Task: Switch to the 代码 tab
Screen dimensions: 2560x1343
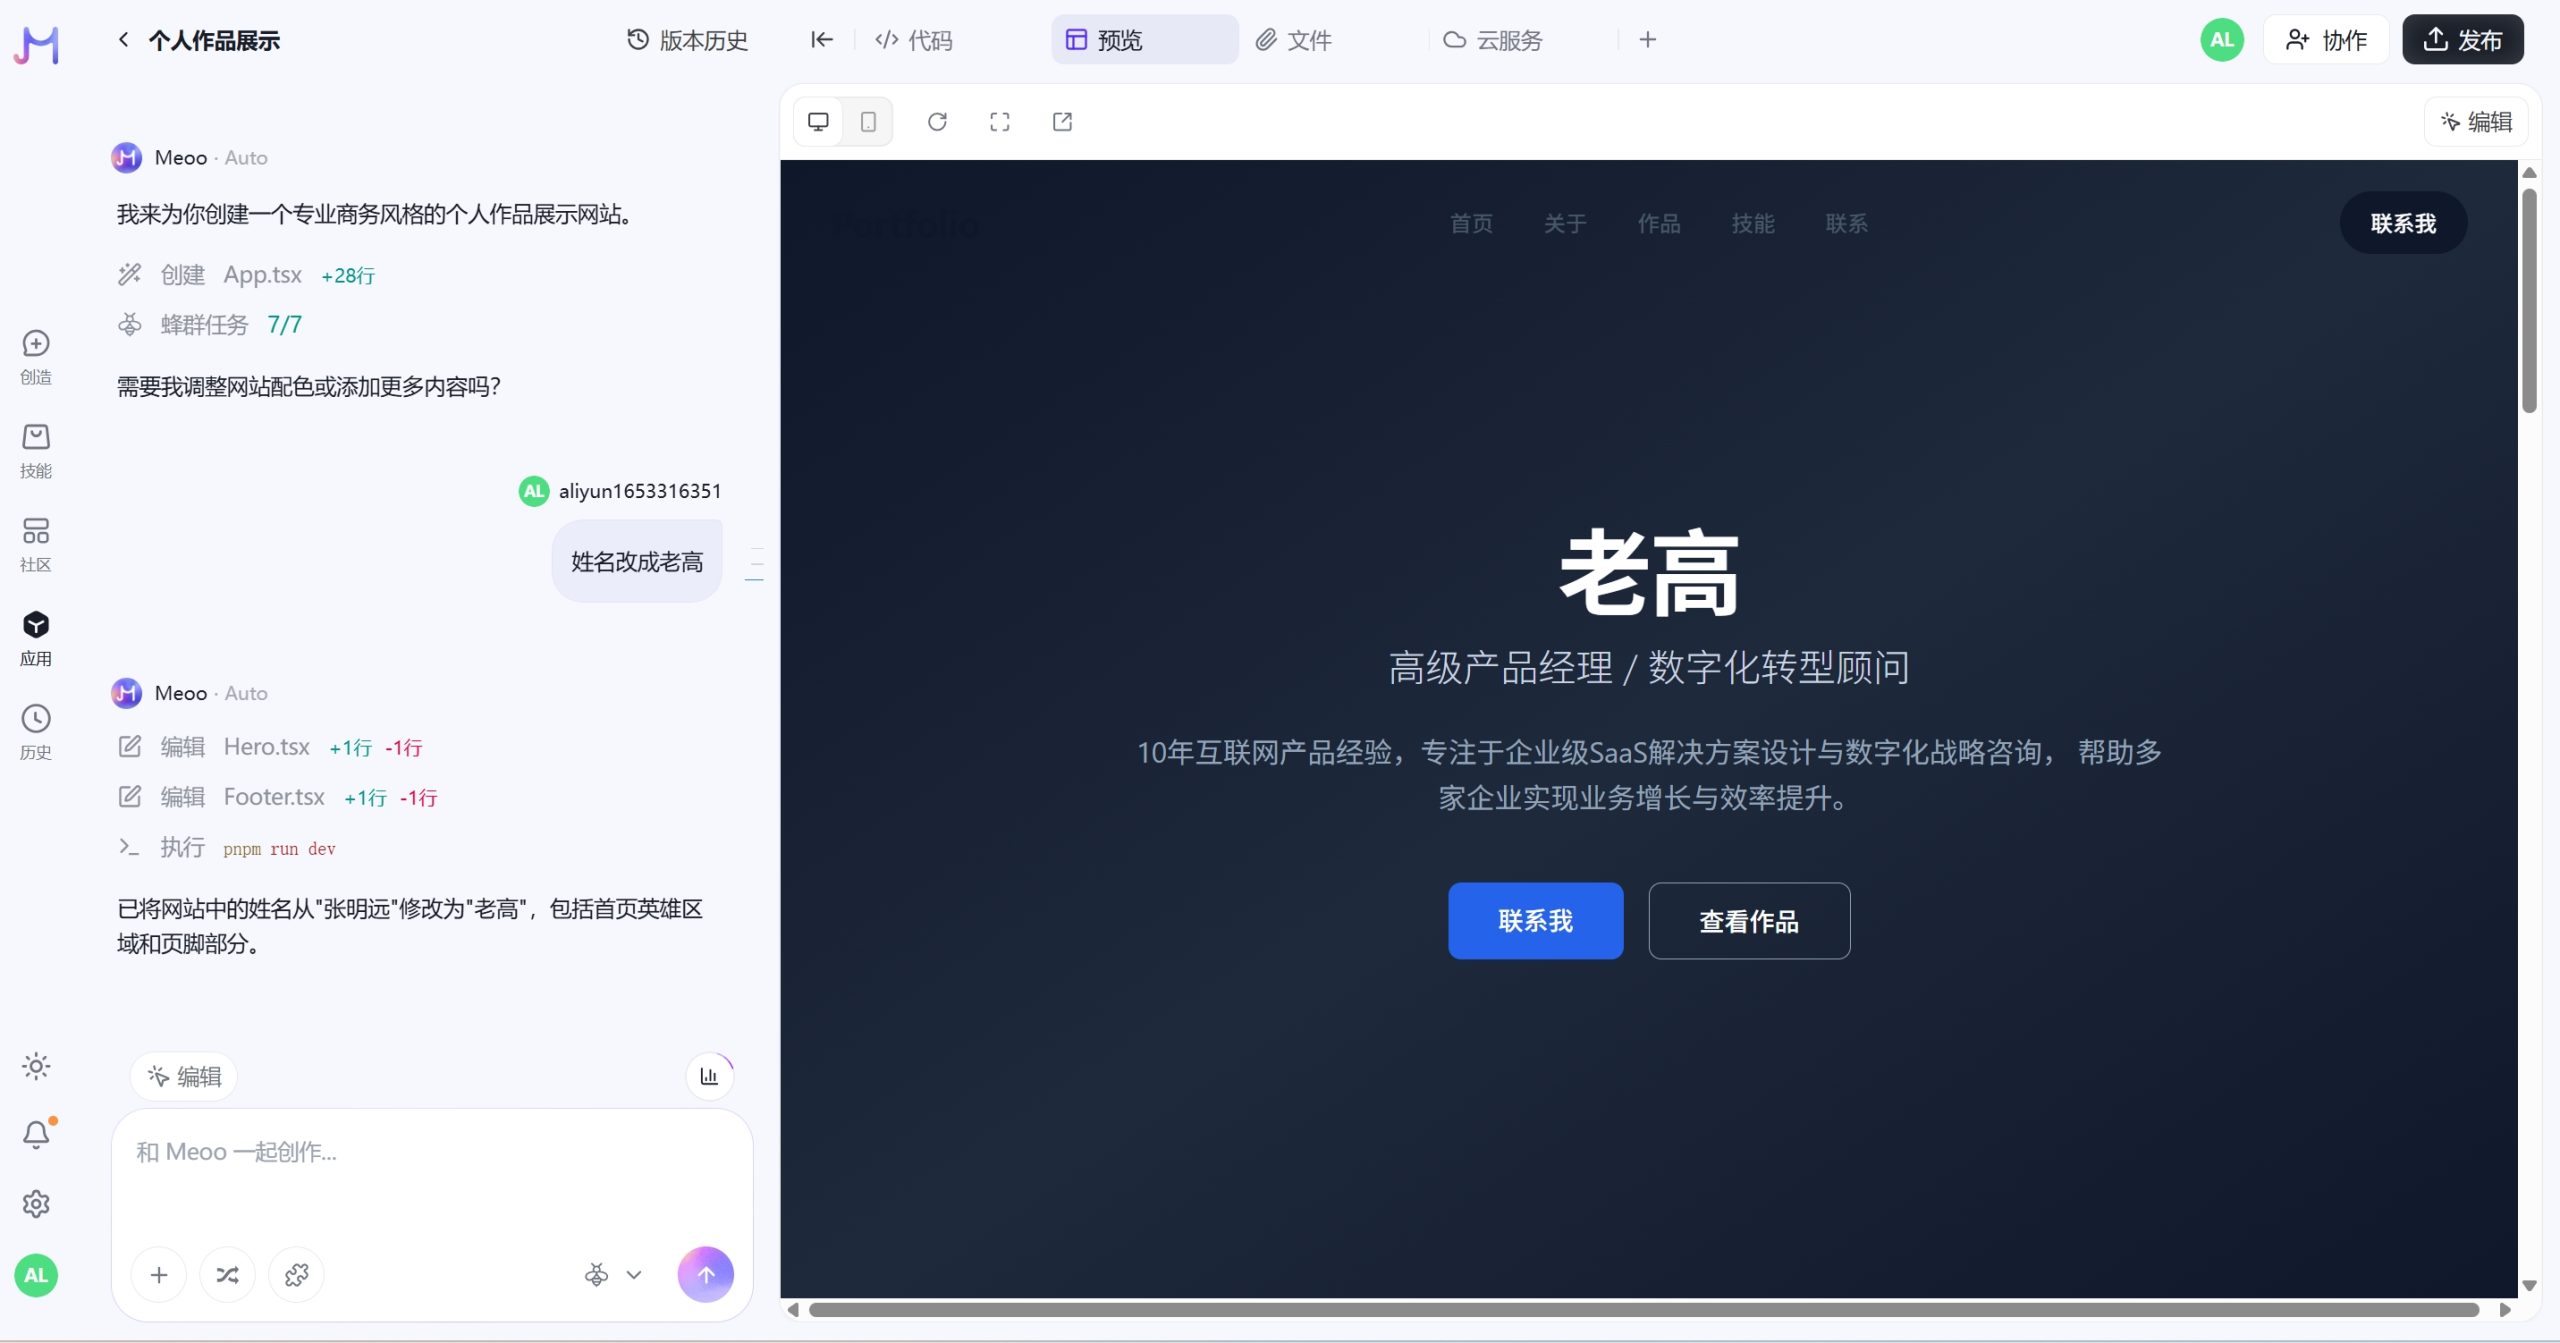Action: pos(912,40)
